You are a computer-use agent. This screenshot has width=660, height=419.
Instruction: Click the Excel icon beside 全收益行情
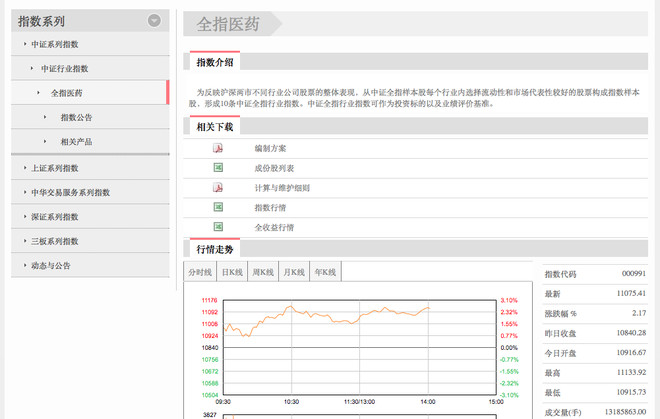tap(218, 227)
